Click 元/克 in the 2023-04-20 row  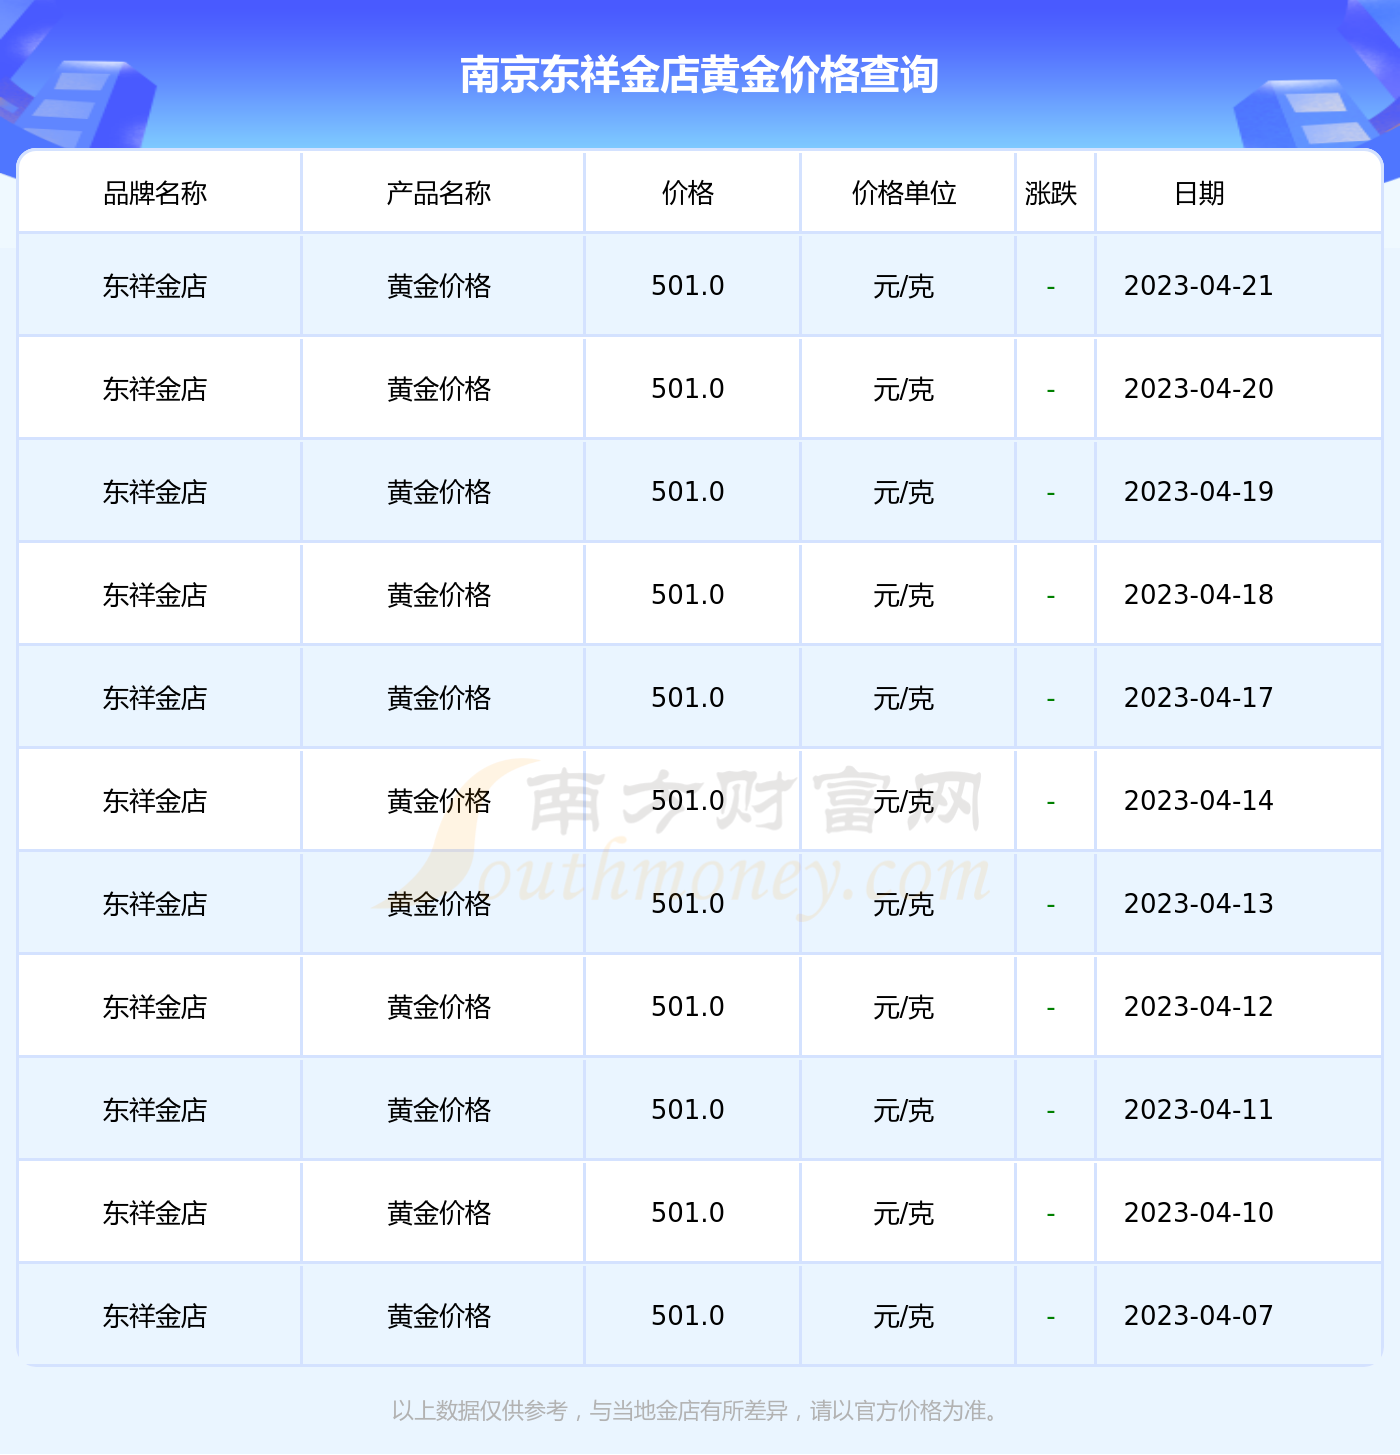[x=904, y=390]
